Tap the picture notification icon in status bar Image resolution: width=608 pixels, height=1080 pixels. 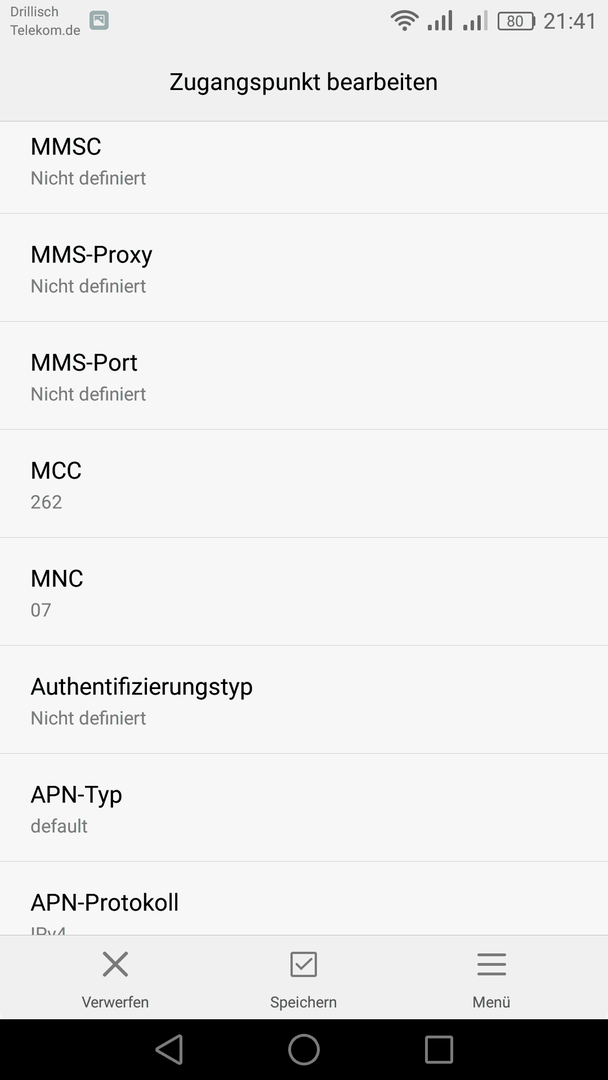tap(99, 21)
